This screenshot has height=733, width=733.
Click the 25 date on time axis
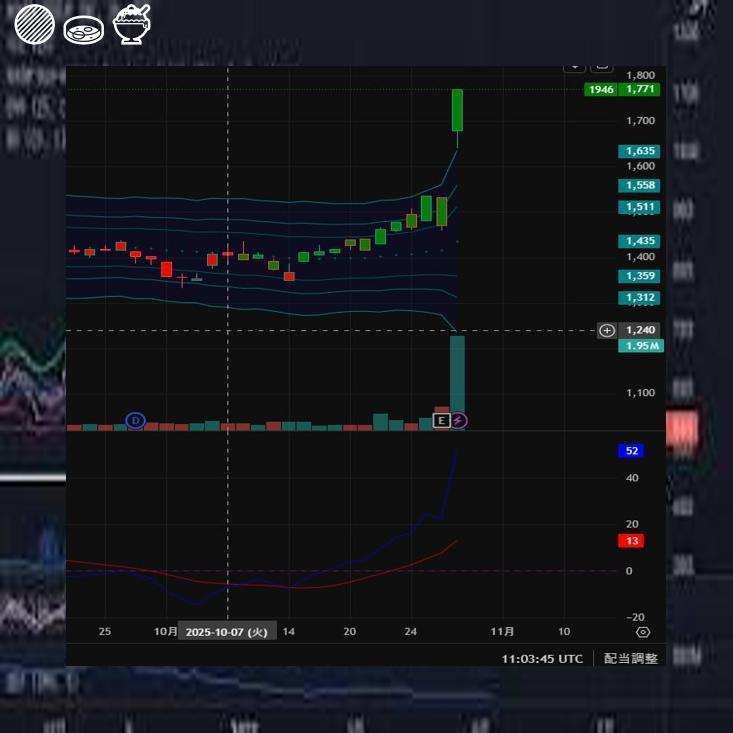click(x=105, y=632)
